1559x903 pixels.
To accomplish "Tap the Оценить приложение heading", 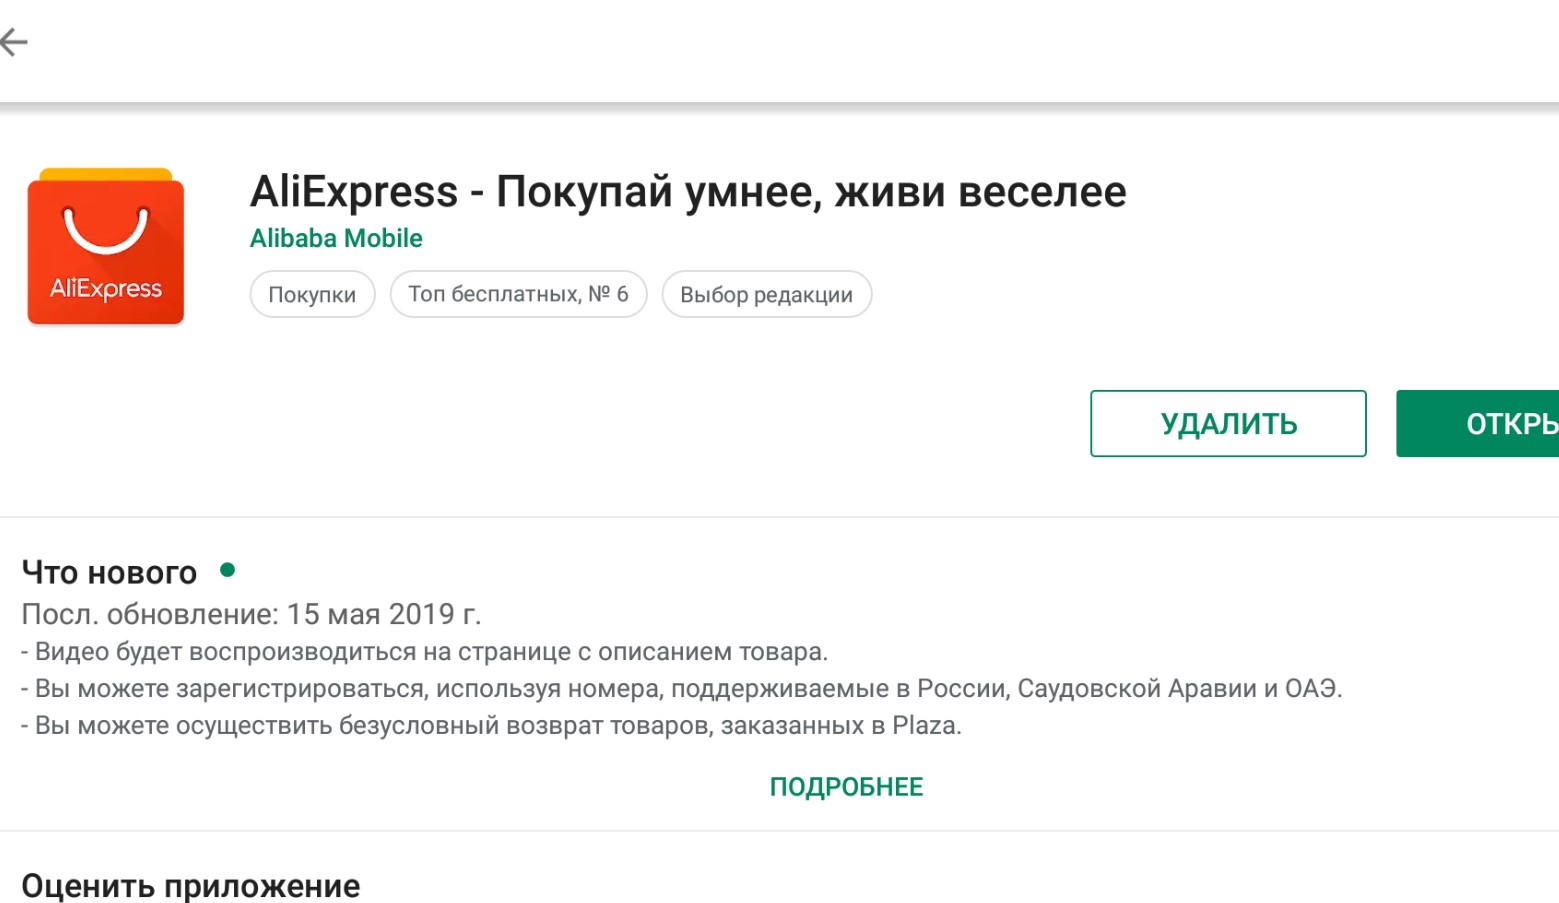I will pos(190,886).
